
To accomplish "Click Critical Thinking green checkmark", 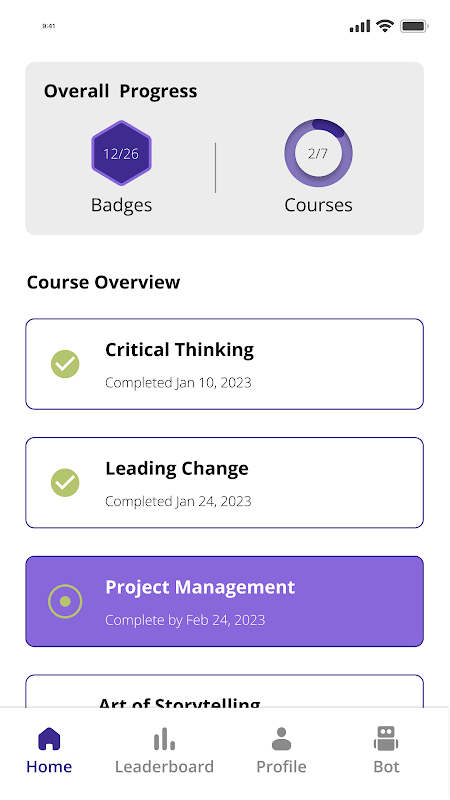I will (65, 364).
